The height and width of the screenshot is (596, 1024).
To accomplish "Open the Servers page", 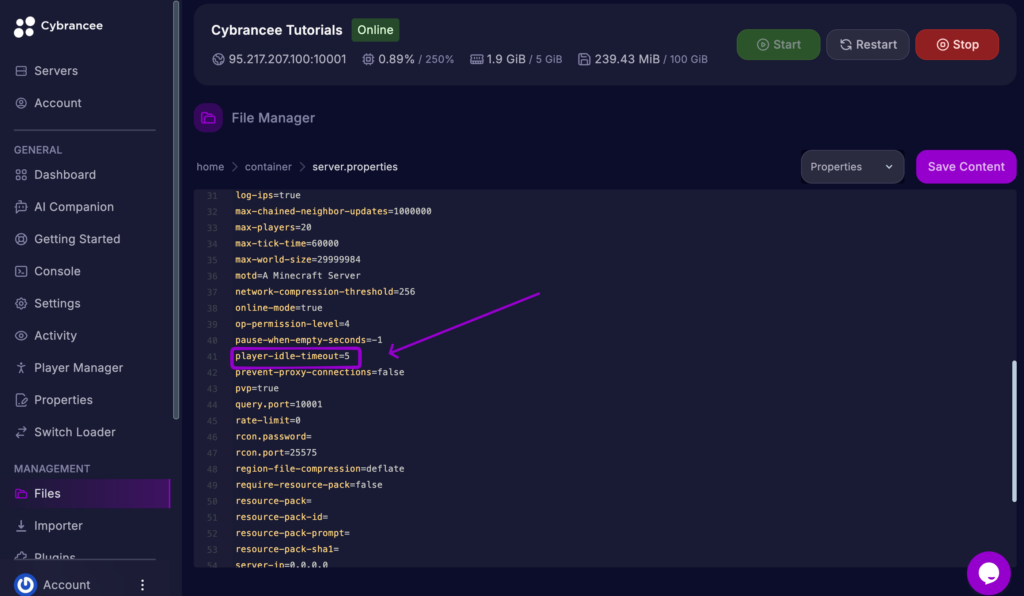I will coord(56,71).
